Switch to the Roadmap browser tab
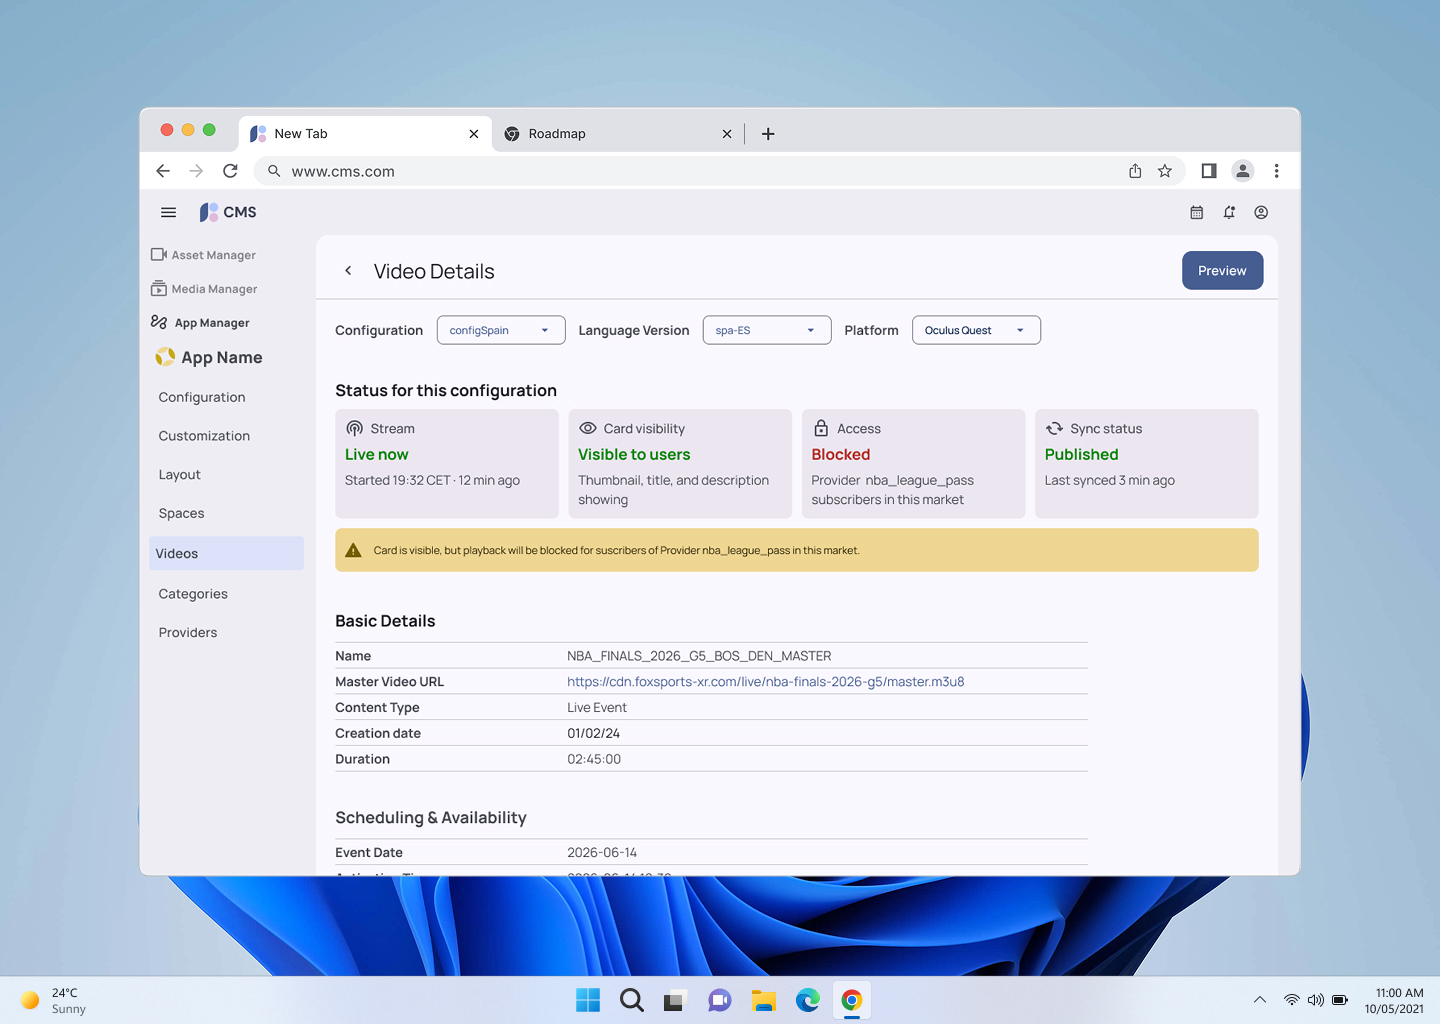 coord(618,134)
